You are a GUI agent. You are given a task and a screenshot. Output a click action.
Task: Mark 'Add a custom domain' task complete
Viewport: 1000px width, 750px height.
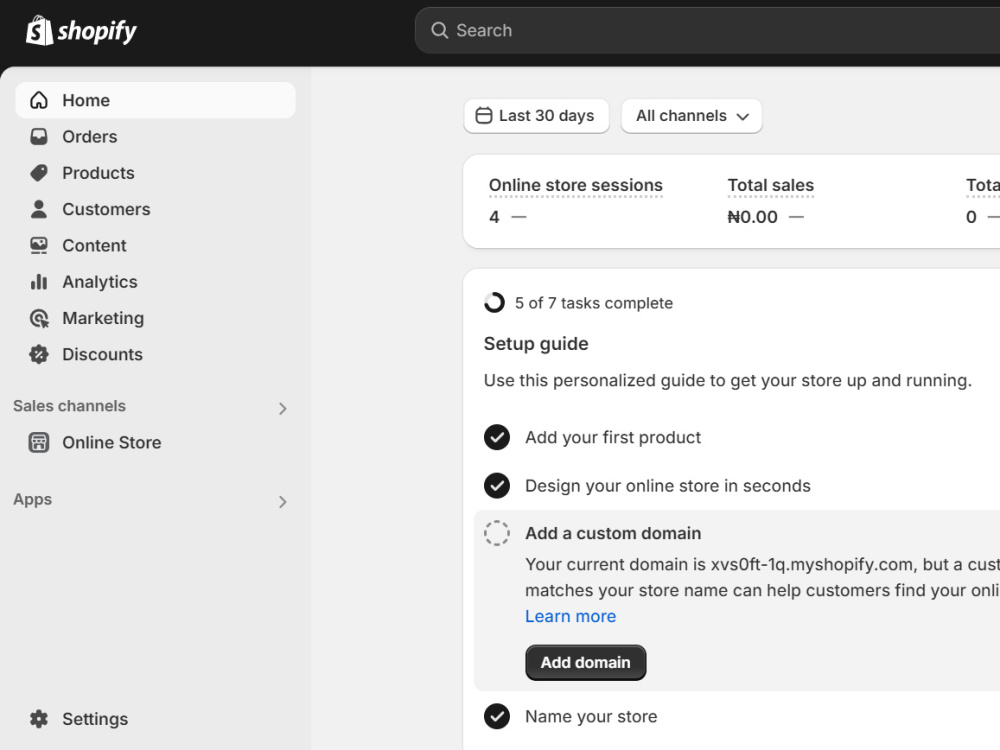coord(497,533)
